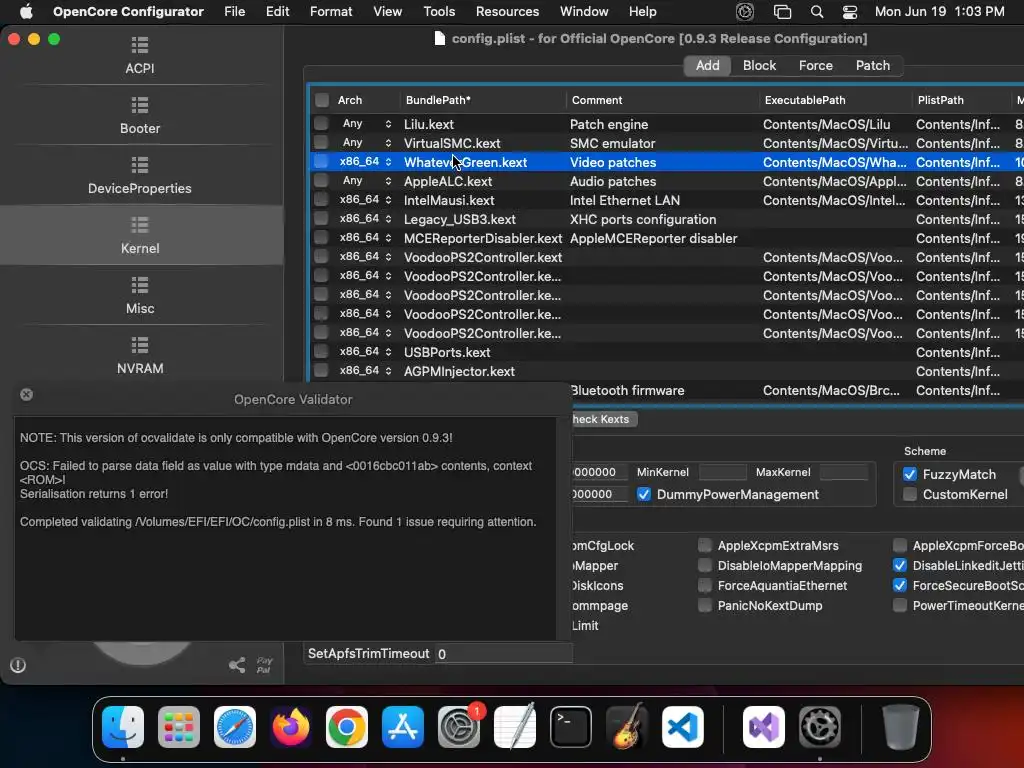The width and height of the screenshot is (1024, 768).
Task: Open System Settings with notification badge
Action: tap(459, 727)
